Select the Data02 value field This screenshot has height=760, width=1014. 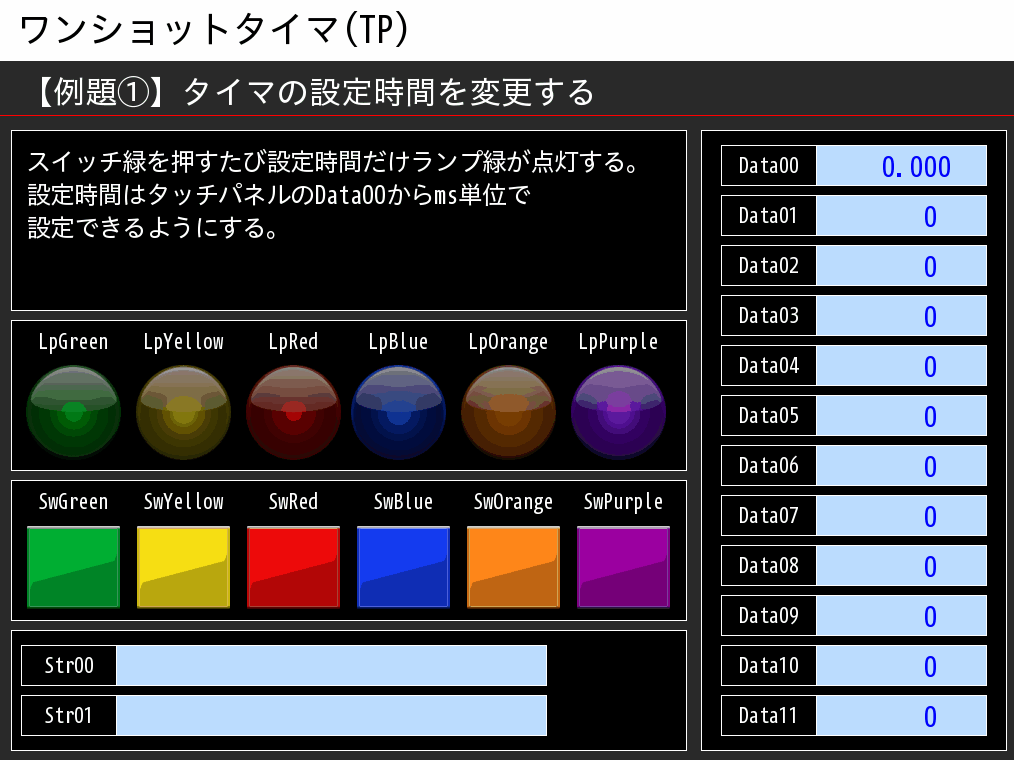[901, 265]
